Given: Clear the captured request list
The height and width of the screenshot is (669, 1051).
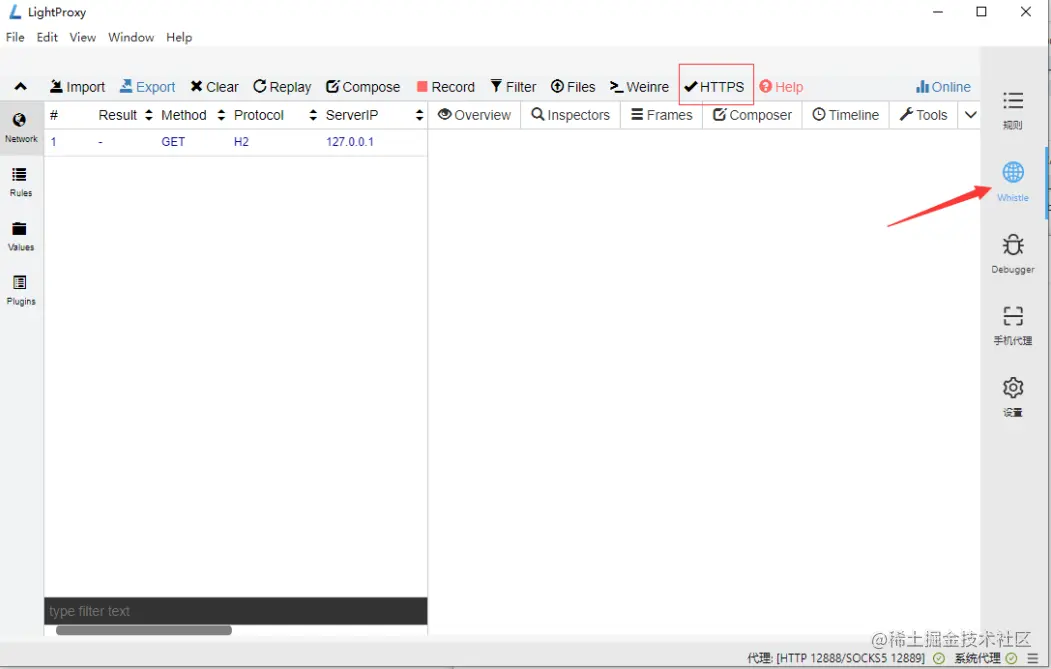Looking at the screenshot, I should [x=214, y=87].
